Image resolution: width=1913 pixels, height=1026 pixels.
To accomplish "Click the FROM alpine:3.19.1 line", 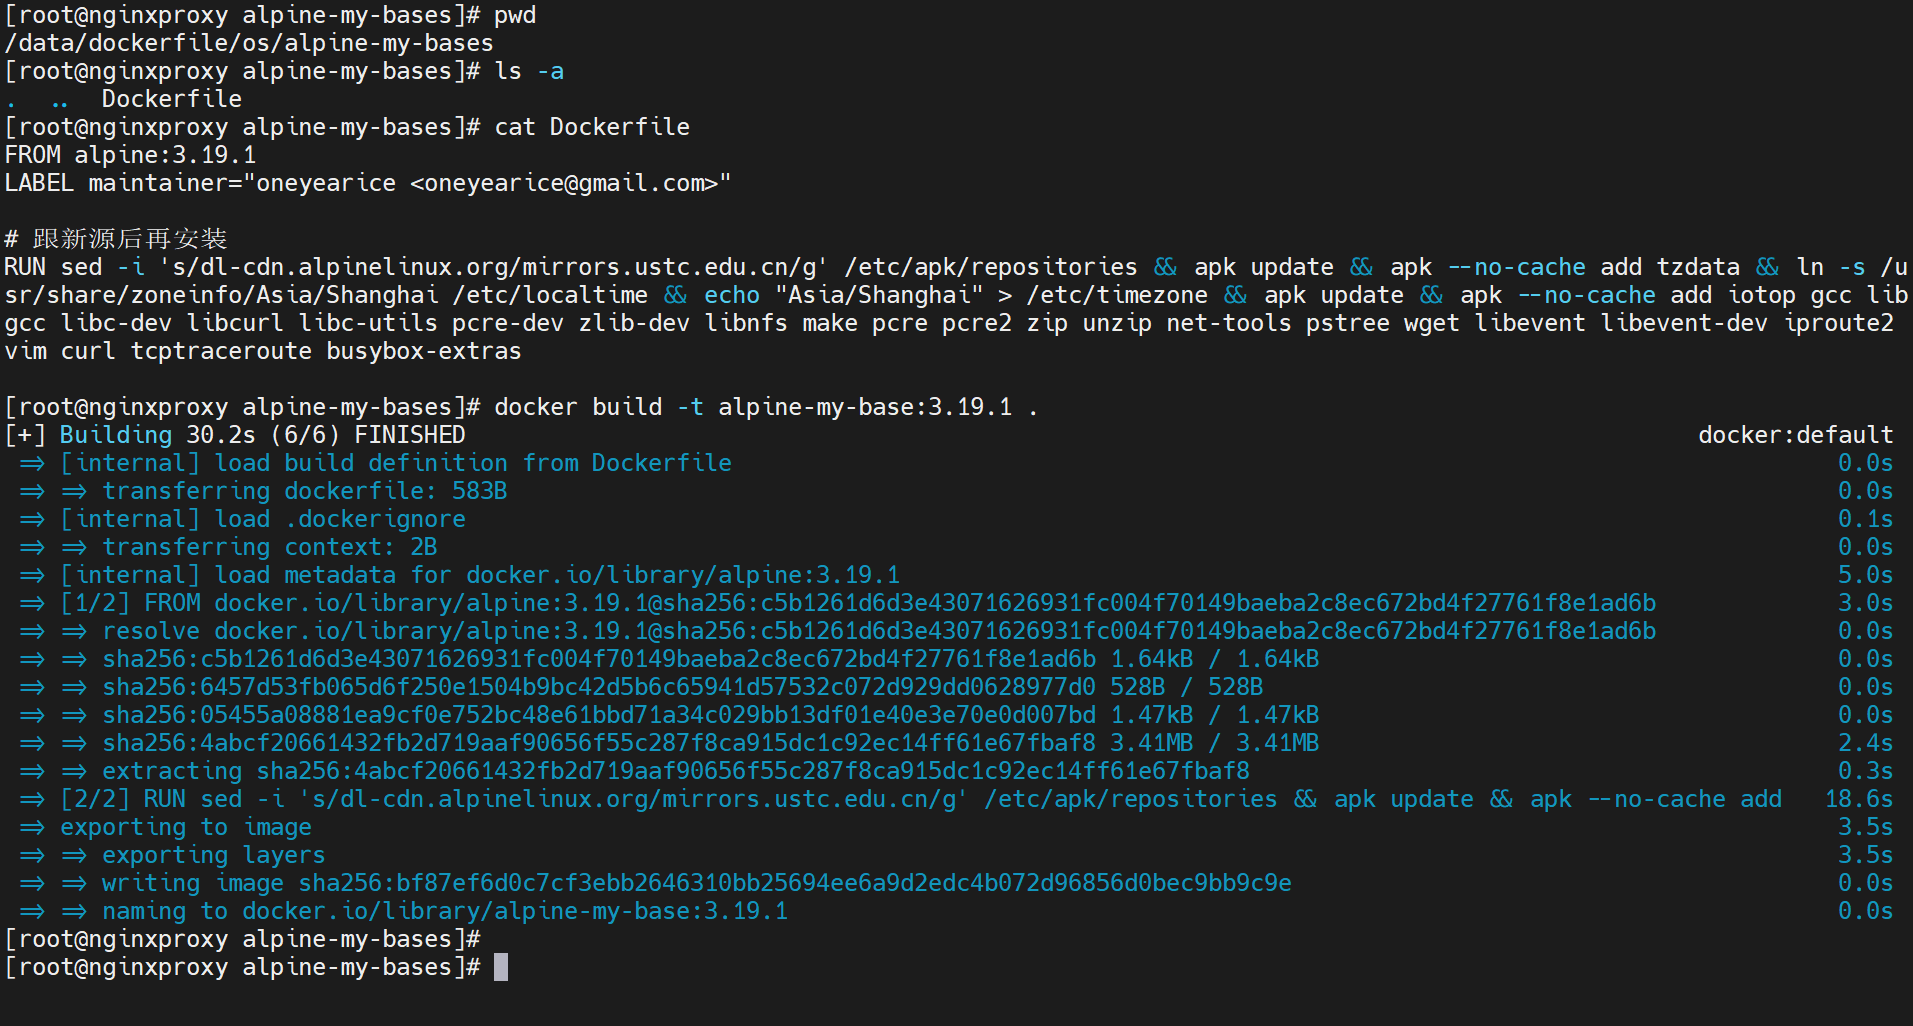I will [x=130, y=155].
